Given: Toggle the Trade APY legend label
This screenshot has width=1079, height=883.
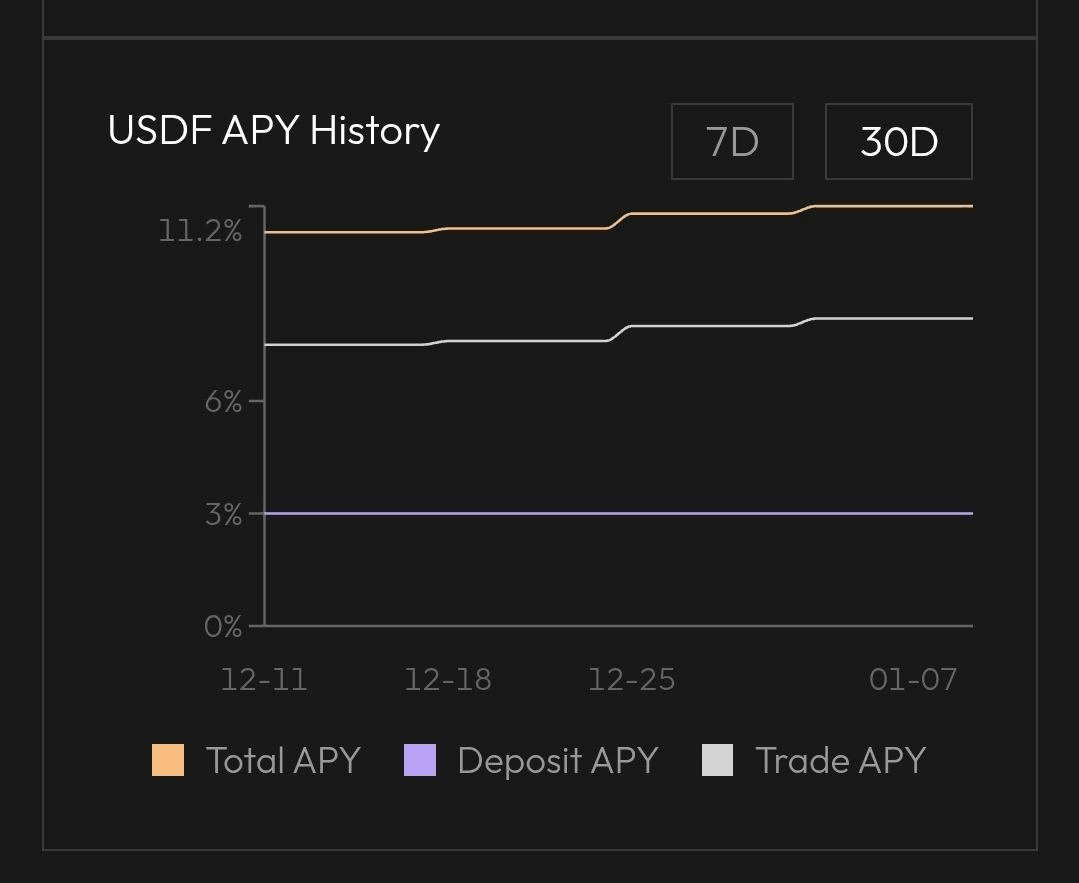Looking at the screenshot, I should tap(840, 760).
